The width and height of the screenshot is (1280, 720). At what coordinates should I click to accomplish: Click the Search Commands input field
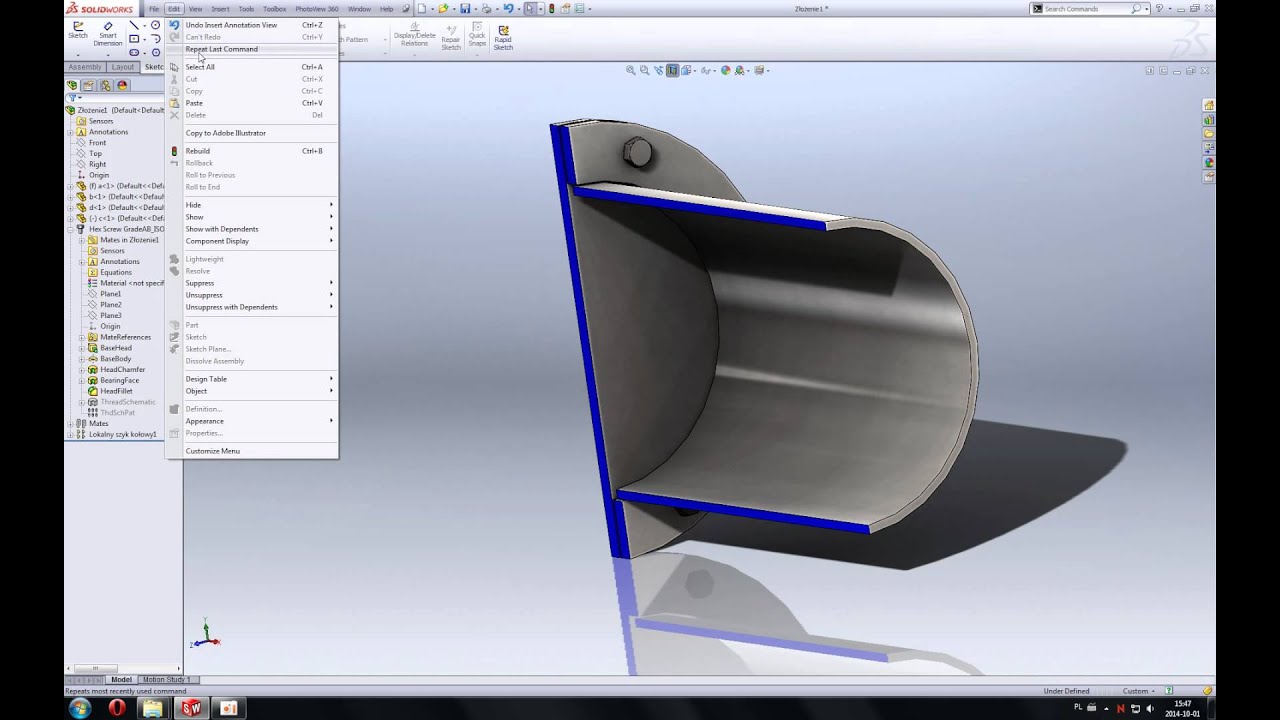1087,9
